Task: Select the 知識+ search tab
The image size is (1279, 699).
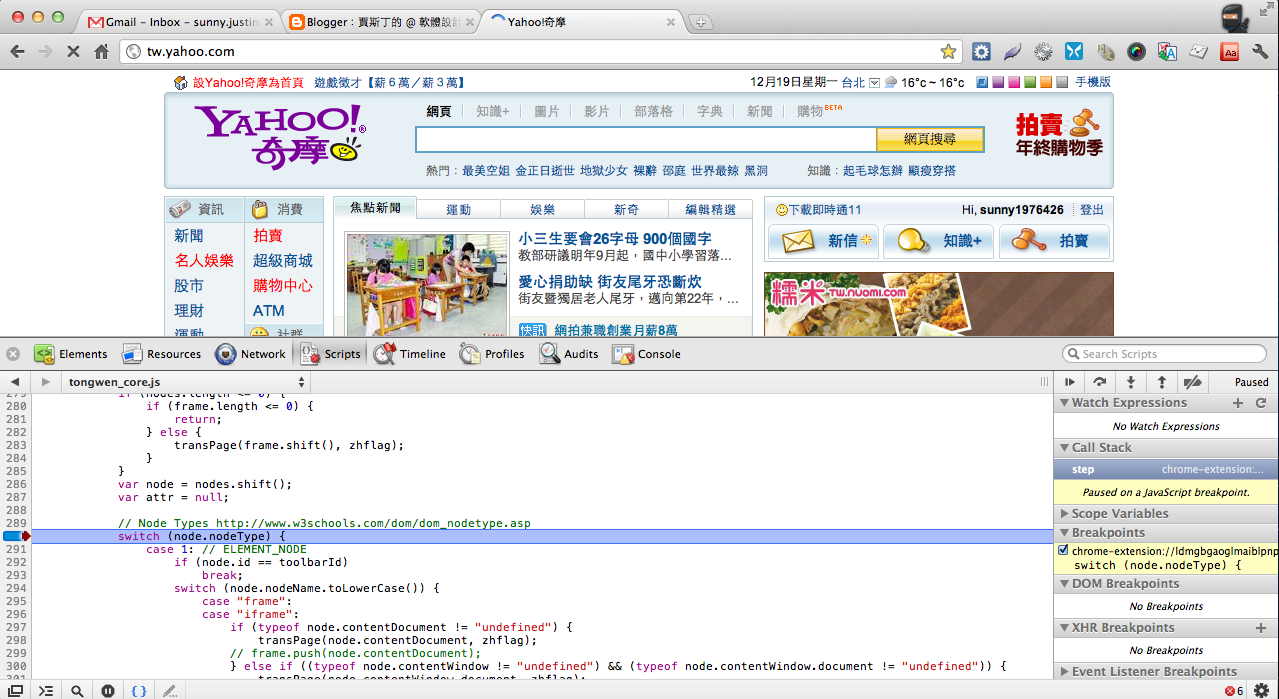Action: (x=492, y=111)
